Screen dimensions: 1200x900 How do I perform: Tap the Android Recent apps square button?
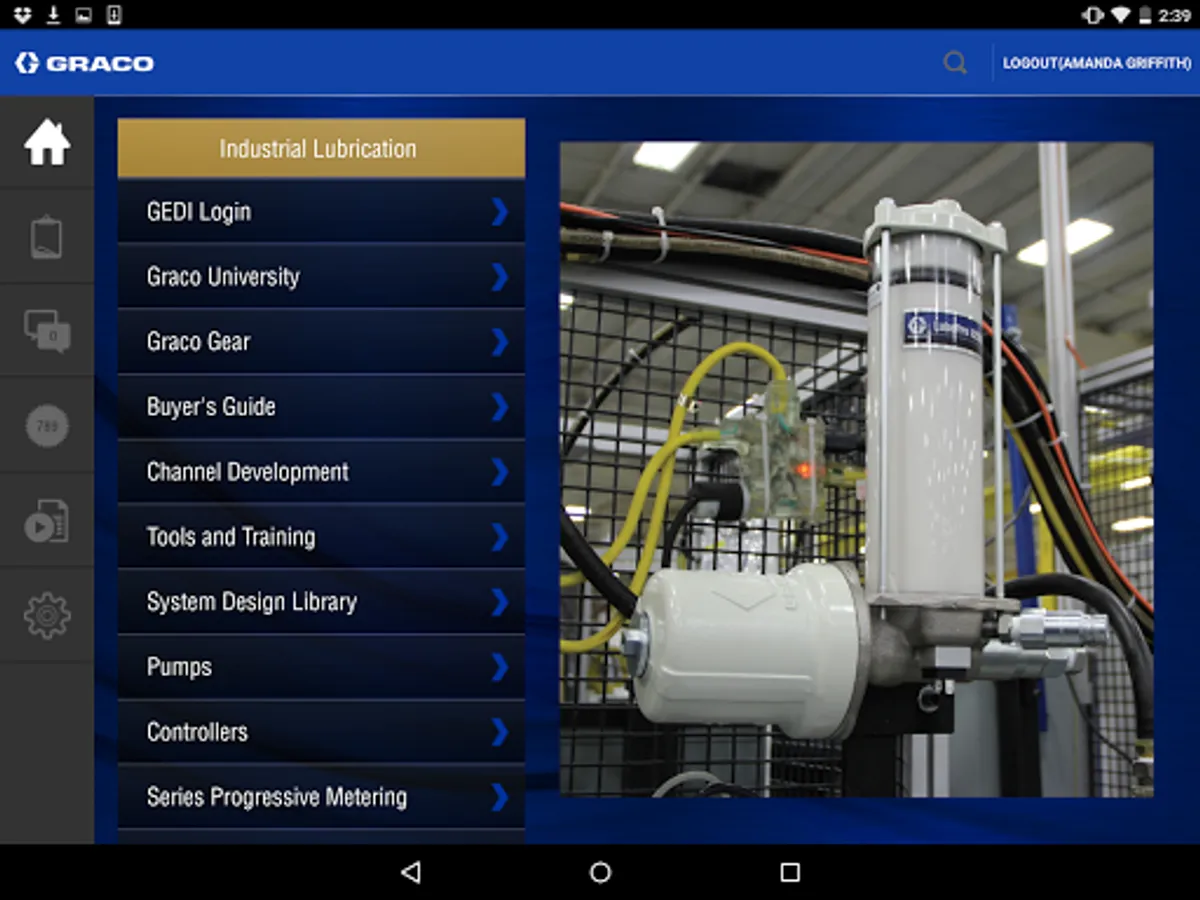[x=790, y=872]
